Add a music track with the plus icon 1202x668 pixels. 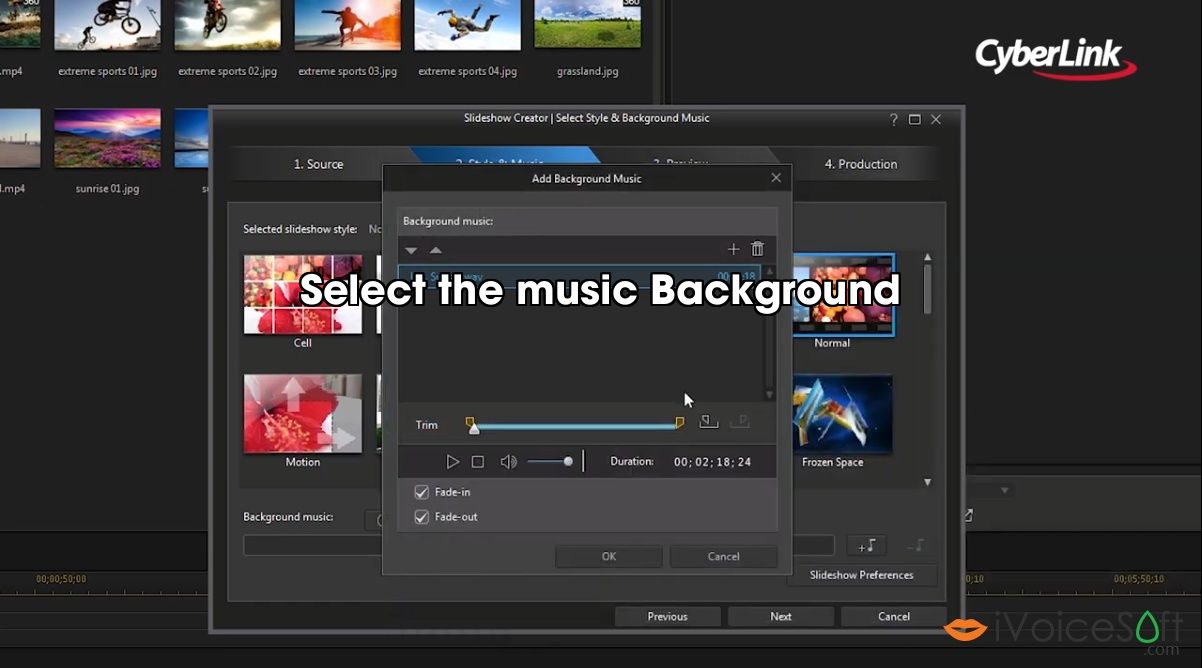pyautogui.click(x=733, y=249)
